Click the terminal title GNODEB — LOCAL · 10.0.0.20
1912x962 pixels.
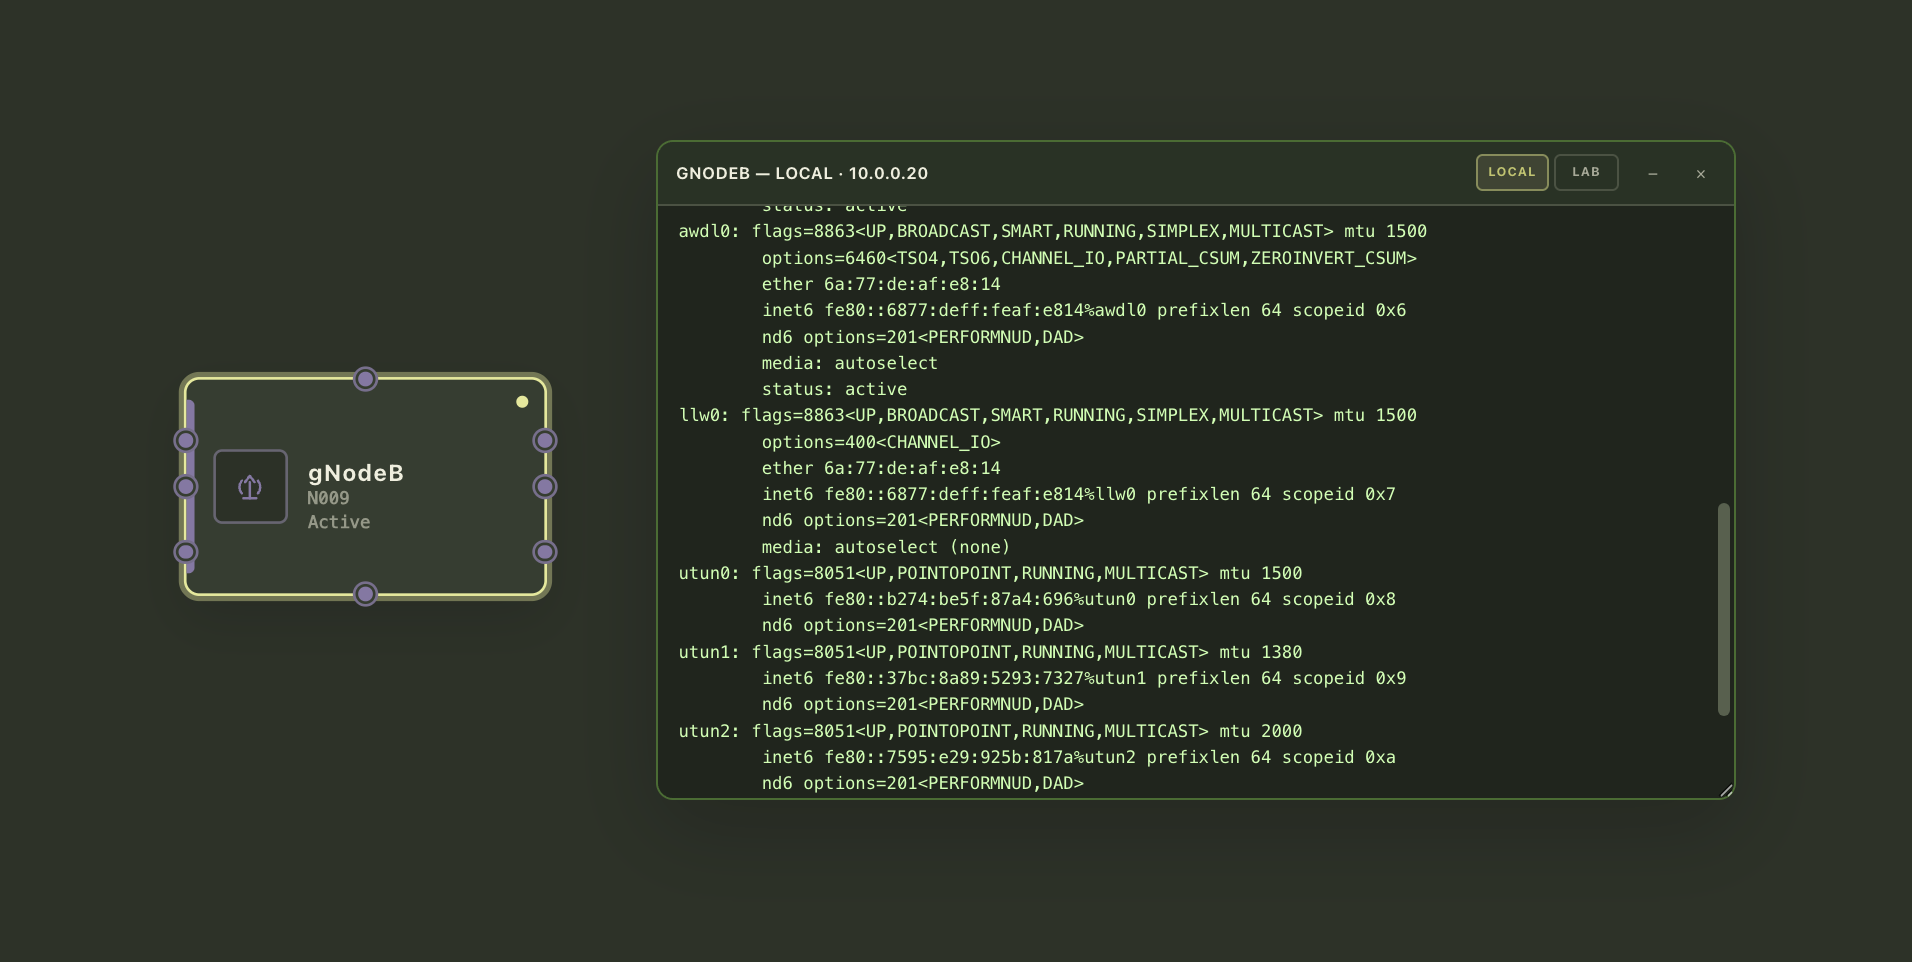802,173
